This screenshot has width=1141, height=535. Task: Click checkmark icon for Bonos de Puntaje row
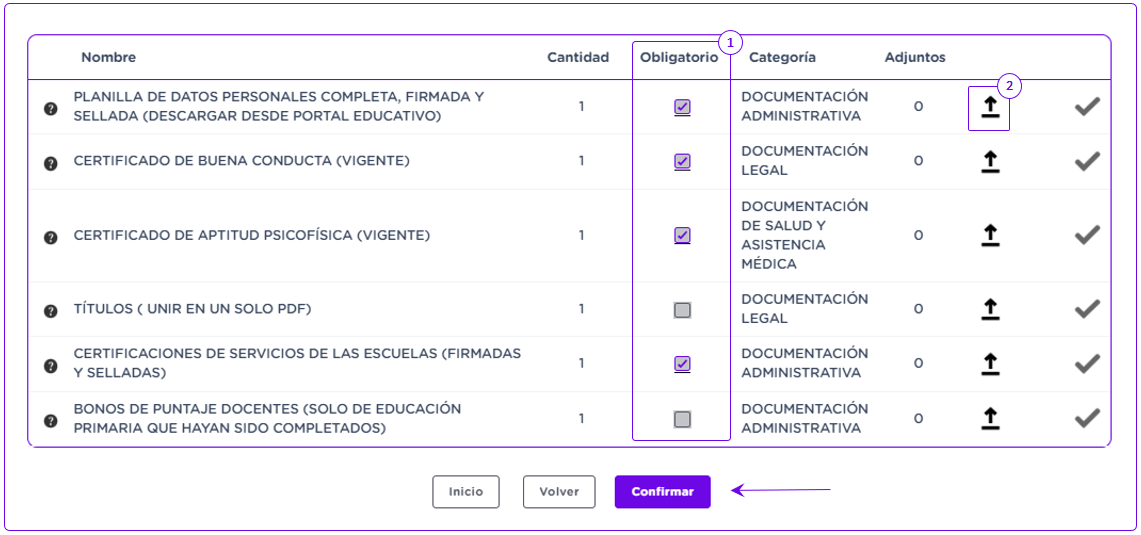(x=1087, y=418)
